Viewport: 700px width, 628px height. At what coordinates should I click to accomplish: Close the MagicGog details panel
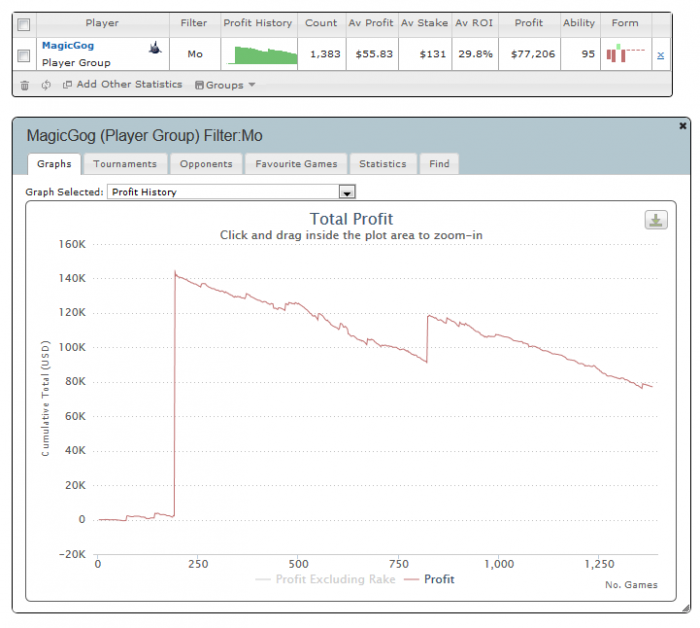683,126
